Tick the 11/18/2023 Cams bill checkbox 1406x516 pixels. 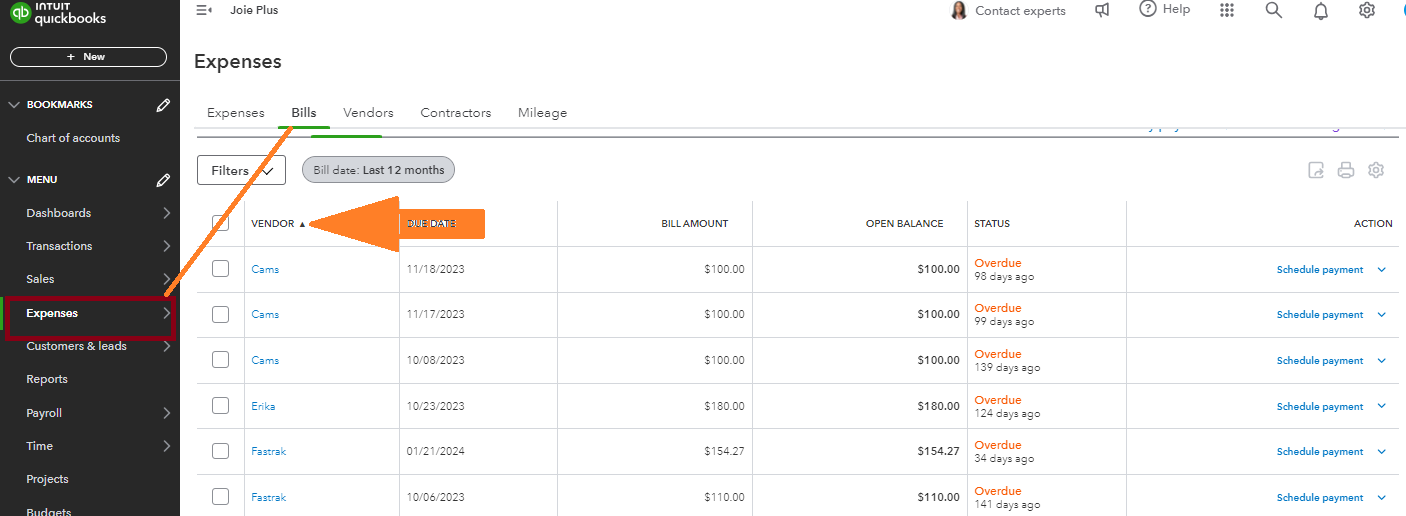[221, 268]
